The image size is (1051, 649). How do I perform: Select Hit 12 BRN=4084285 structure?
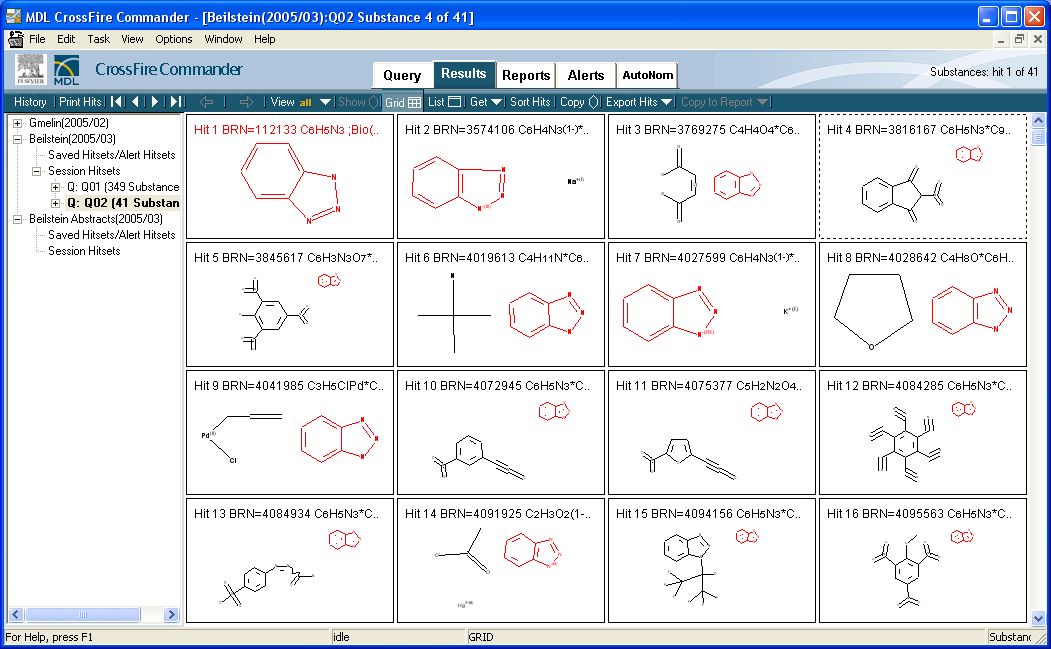923,432
